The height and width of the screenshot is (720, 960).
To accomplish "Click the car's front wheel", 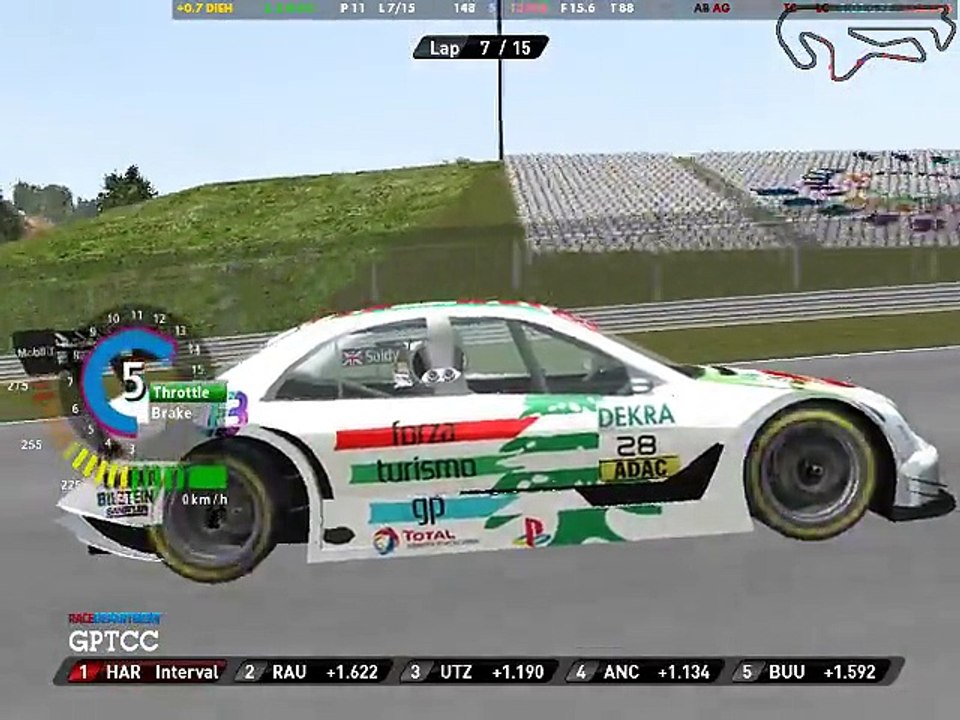I will click(x=812, y=470).
